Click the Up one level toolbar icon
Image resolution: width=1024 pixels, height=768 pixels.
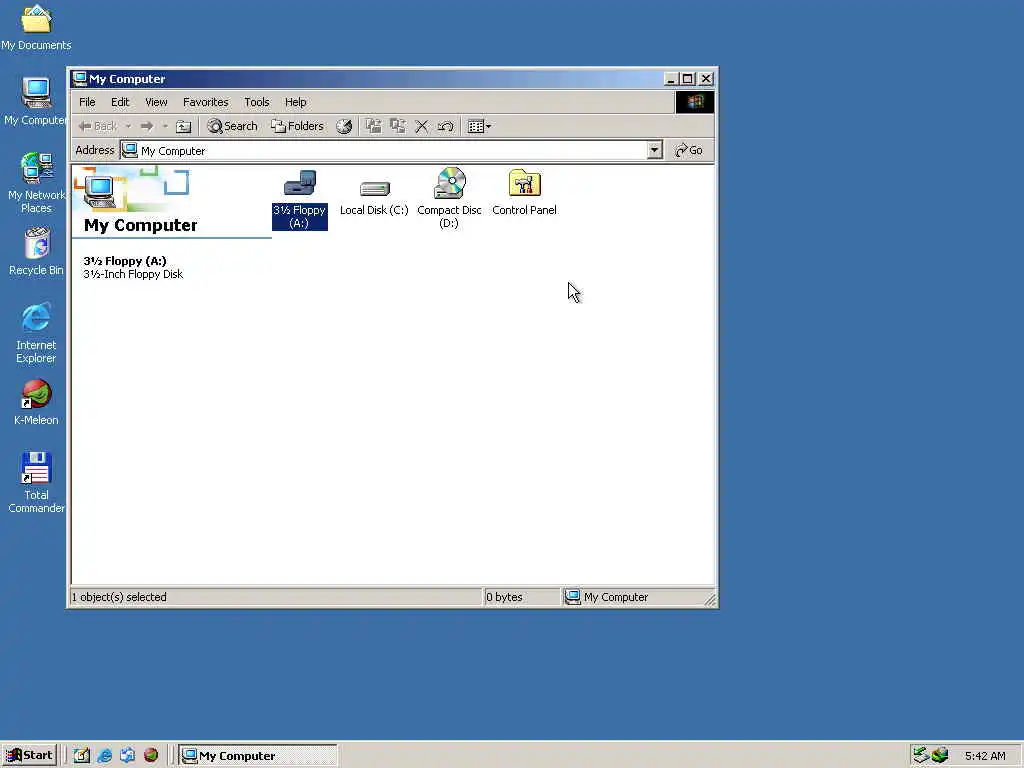pyautogui.click(x=184, y=127)
